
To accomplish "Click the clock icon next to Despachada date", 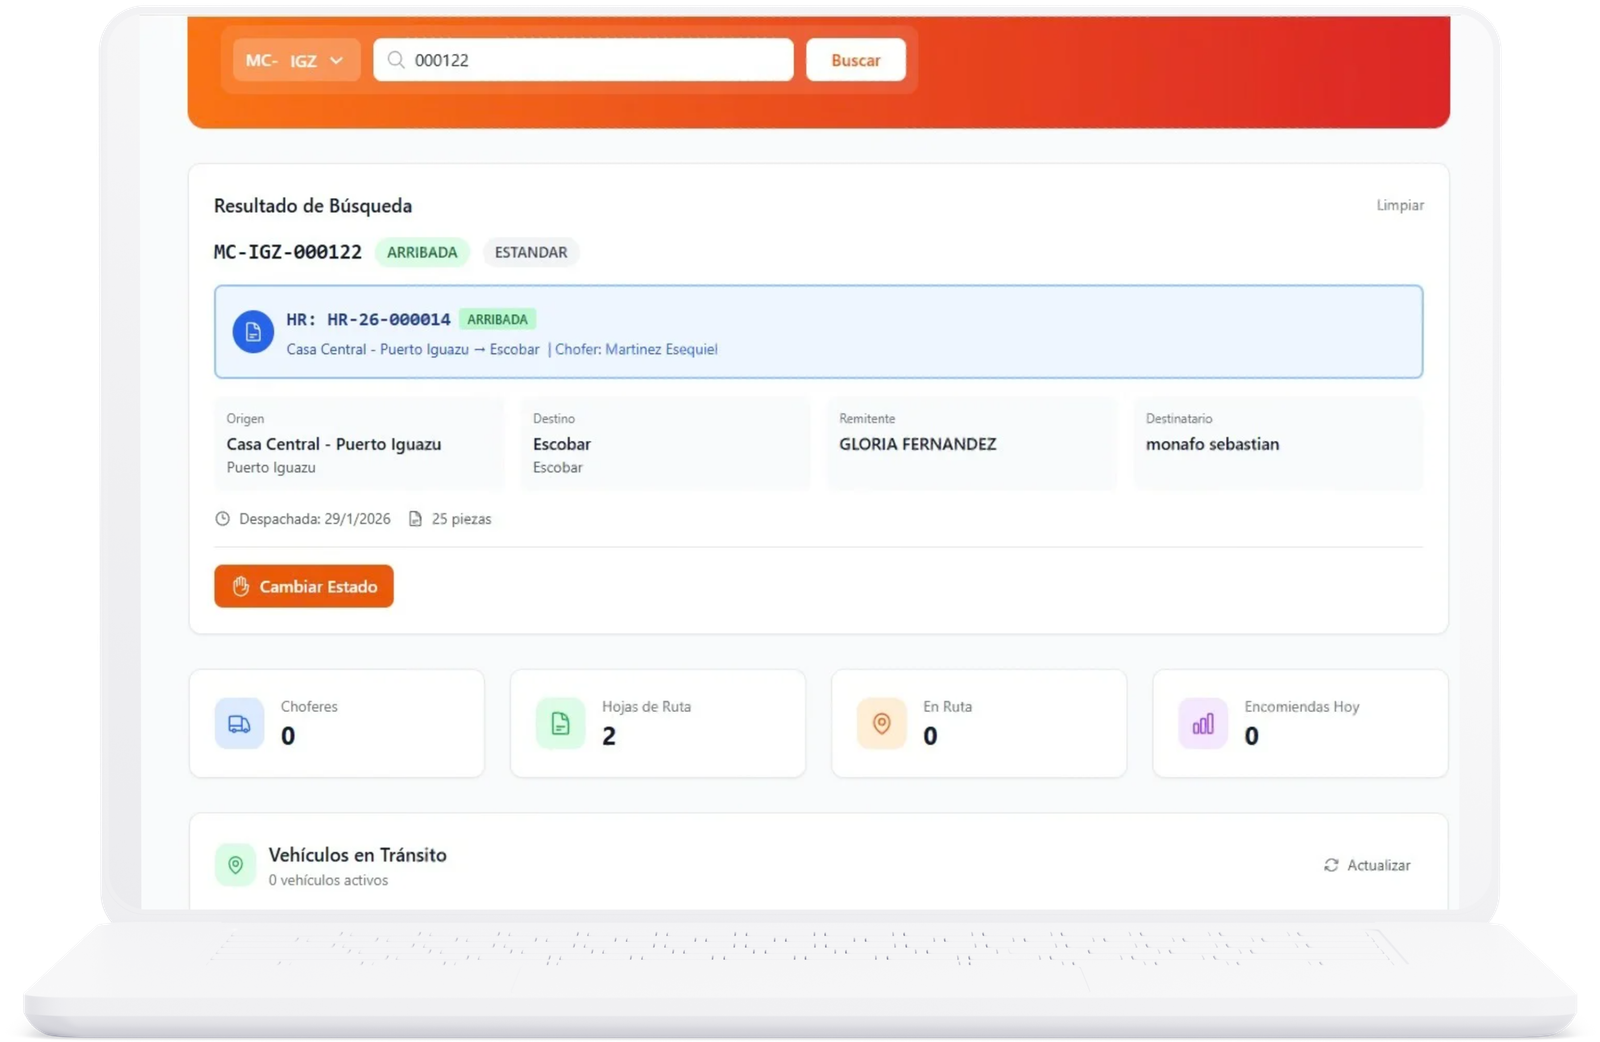I will [223, 519].
